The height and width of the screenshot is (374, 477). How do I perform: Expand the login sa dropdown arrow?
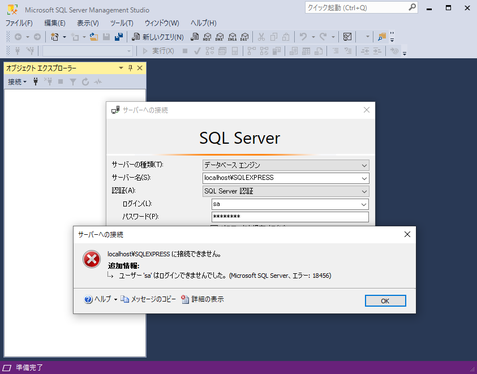pyautogui.click(x=364, y=204)
